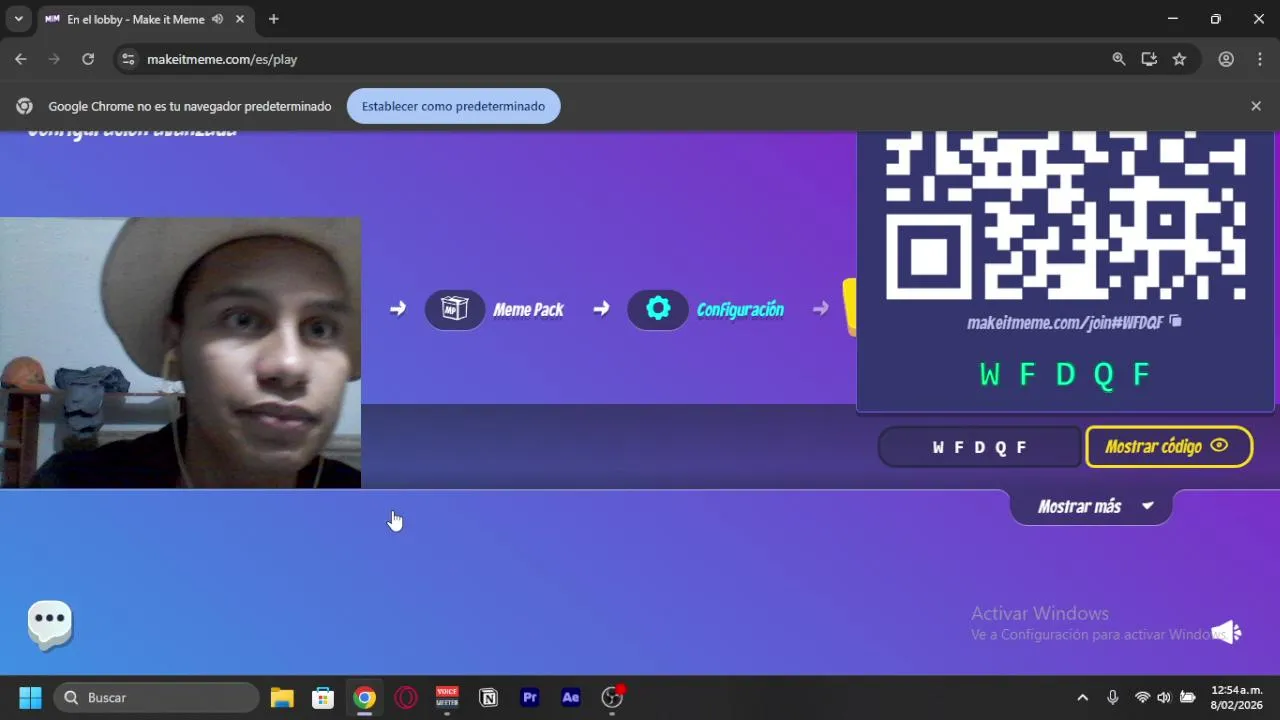Screen dimensions: 1280x720
Task: Expand the Mostrar más dropdown
Action: pyautogui.click(x=1091, y=507)
